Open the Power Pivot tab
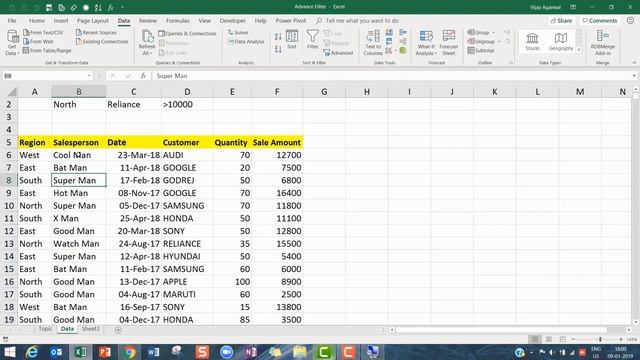The image size is (640, 360). click(x=291, y=20)
